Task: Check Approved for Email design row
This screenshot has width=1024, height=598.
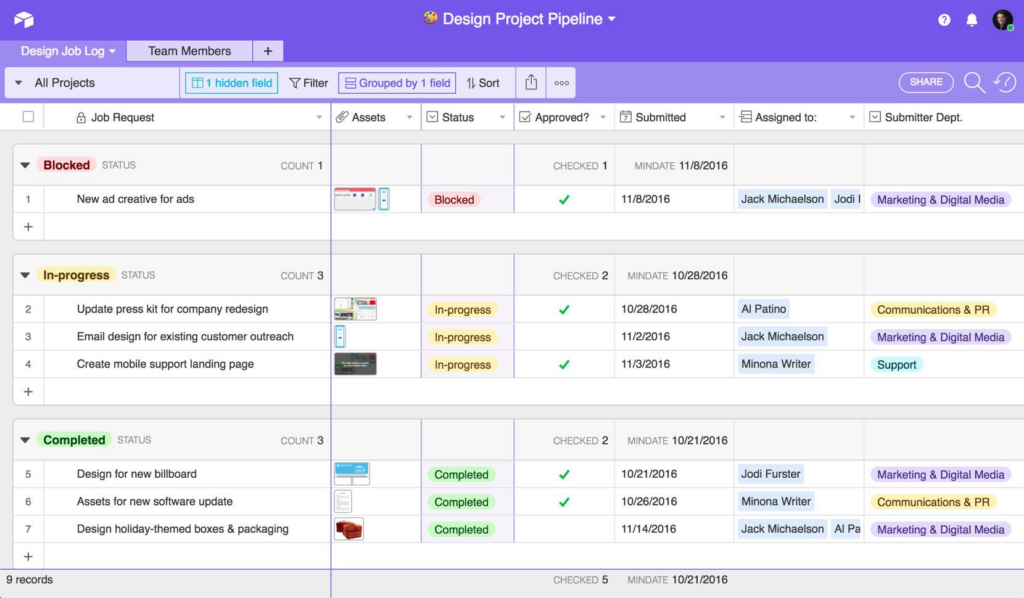Action: point(564,337)
